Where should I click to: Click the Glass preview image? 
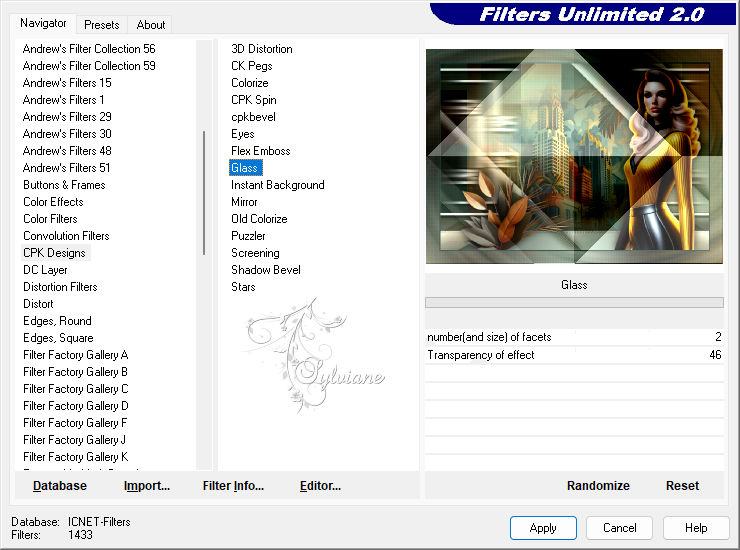pos(574,156)
